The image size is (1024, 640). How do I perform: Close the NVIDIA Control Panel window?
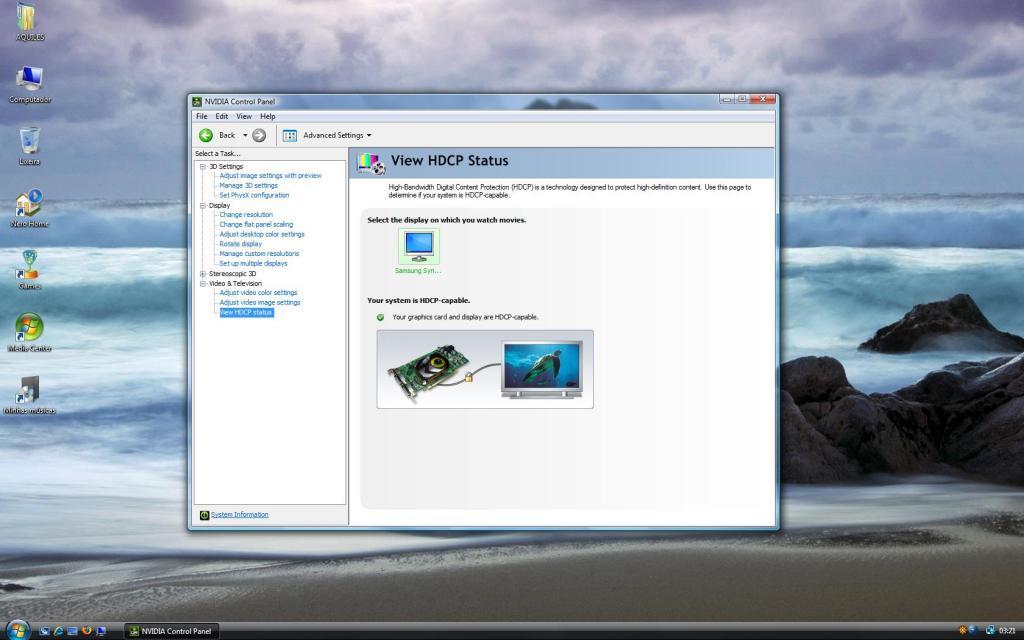tap(762, 99)
